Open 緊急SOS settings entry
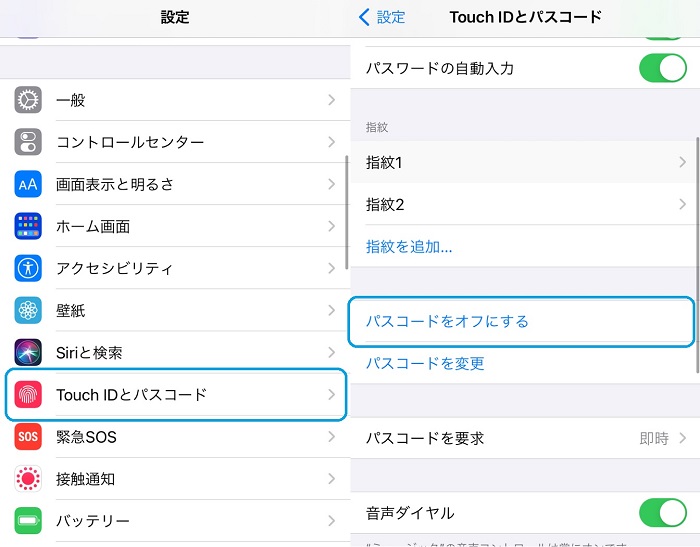Screen dimensions: 700x547 click(x=175, y=436)
